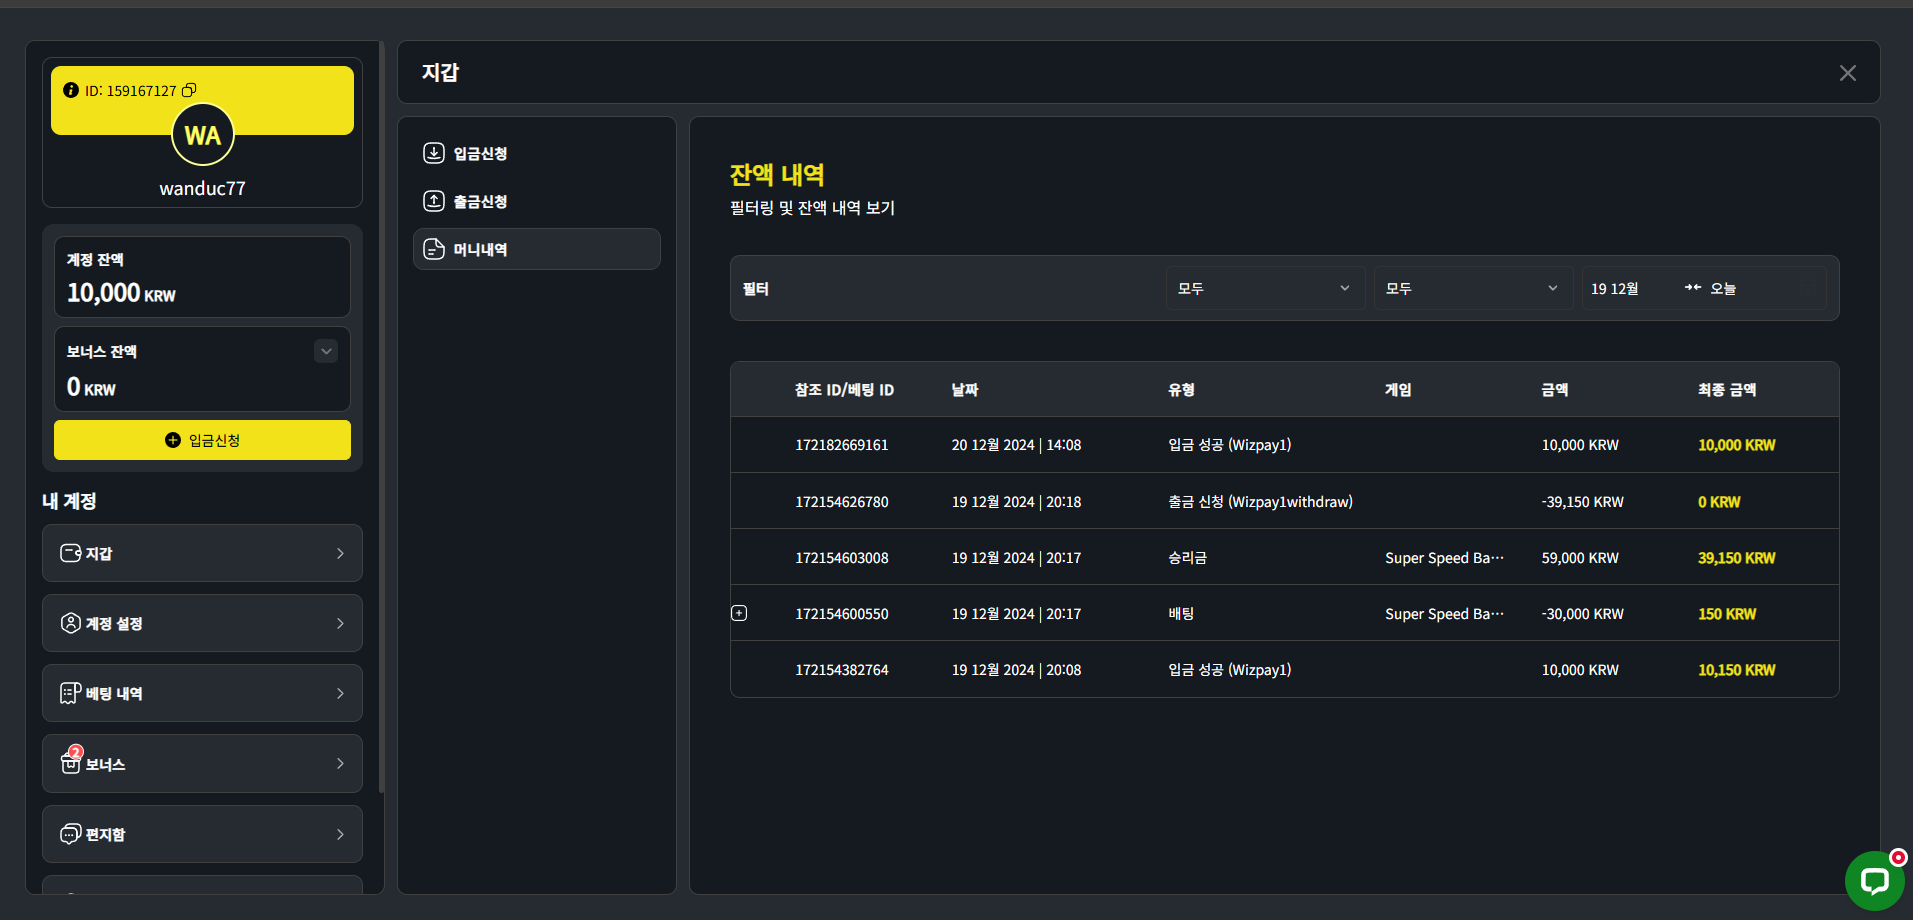Select the 머니내역 wallet menu item
The height and width of the screenshot is (920, 1913).
coord(537,249)
